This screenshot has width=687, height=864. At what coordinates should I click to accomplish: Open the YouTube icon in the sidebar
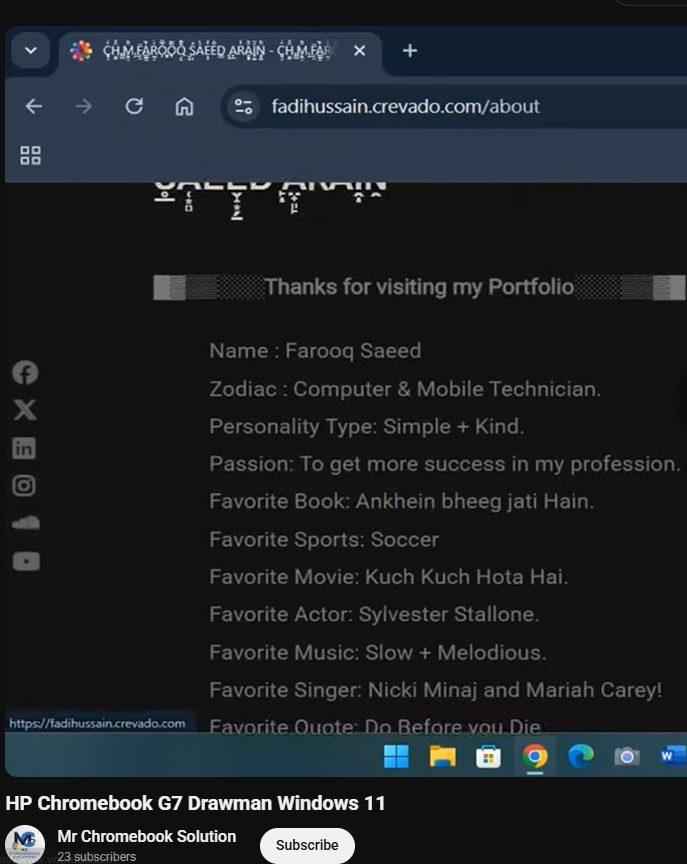click(x=25, y=561)
